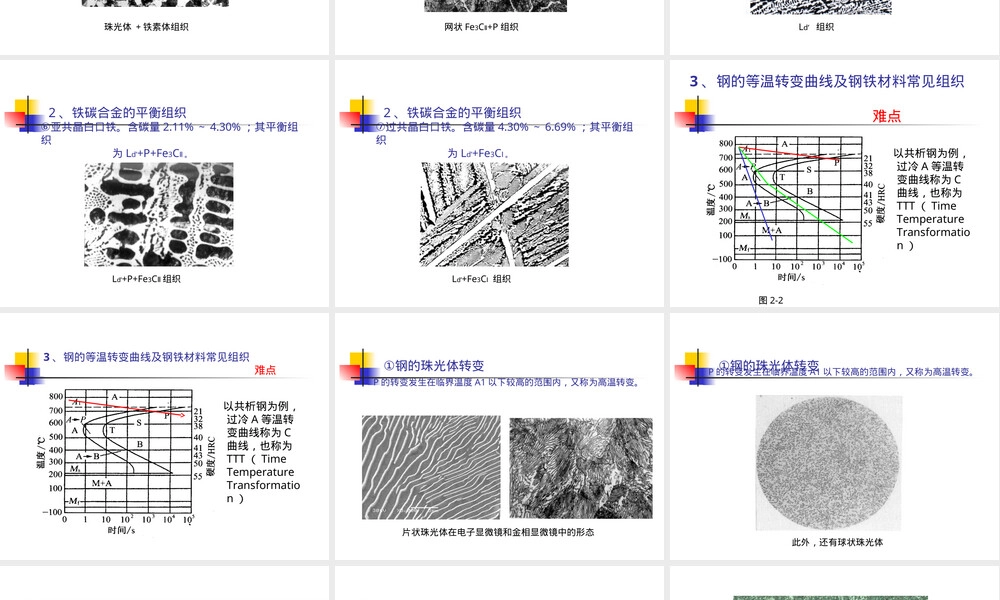The image size is (1000, 600).
Task: Open the 片状珠光体 two-image slide thumbnail
Action: coord(499,437)
